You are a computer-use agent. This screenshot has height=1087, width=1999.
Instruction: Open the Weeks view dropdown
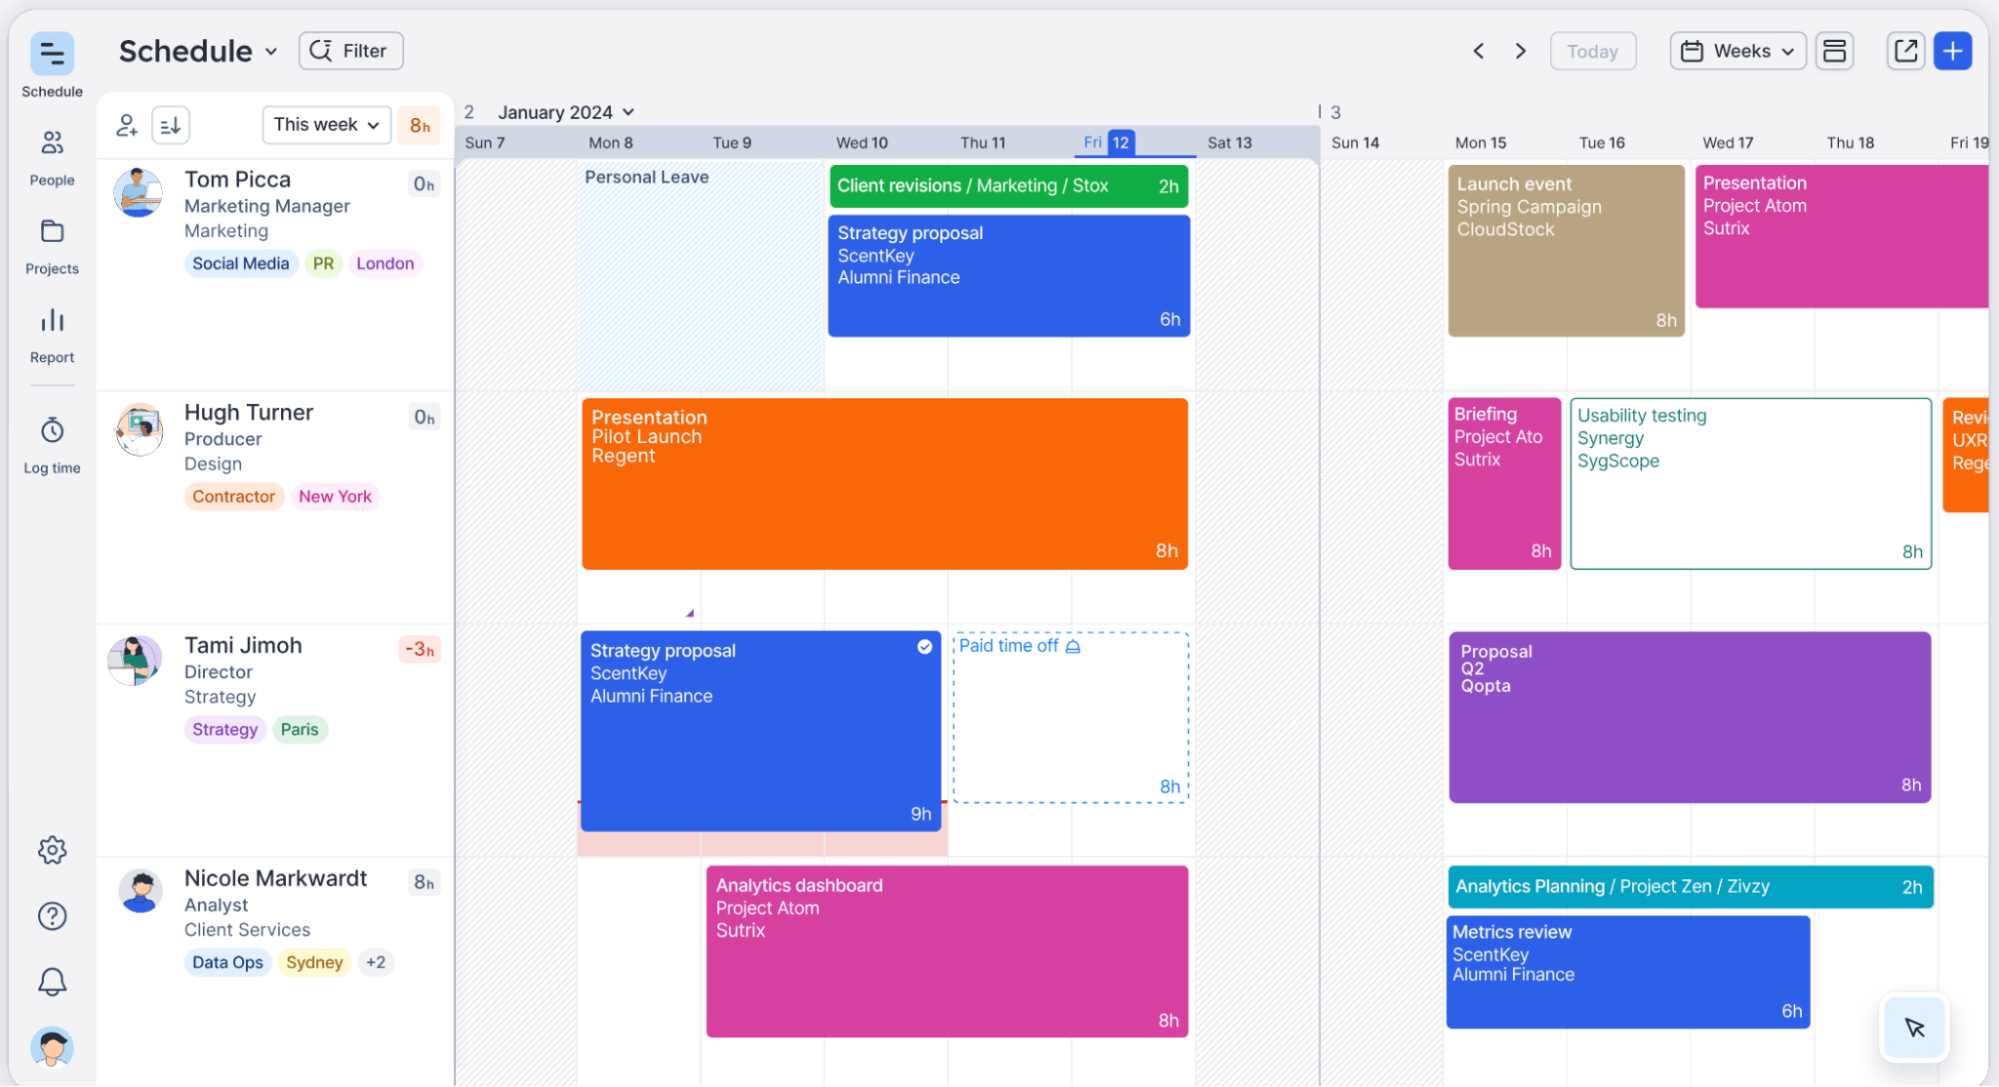(1737, 51)
